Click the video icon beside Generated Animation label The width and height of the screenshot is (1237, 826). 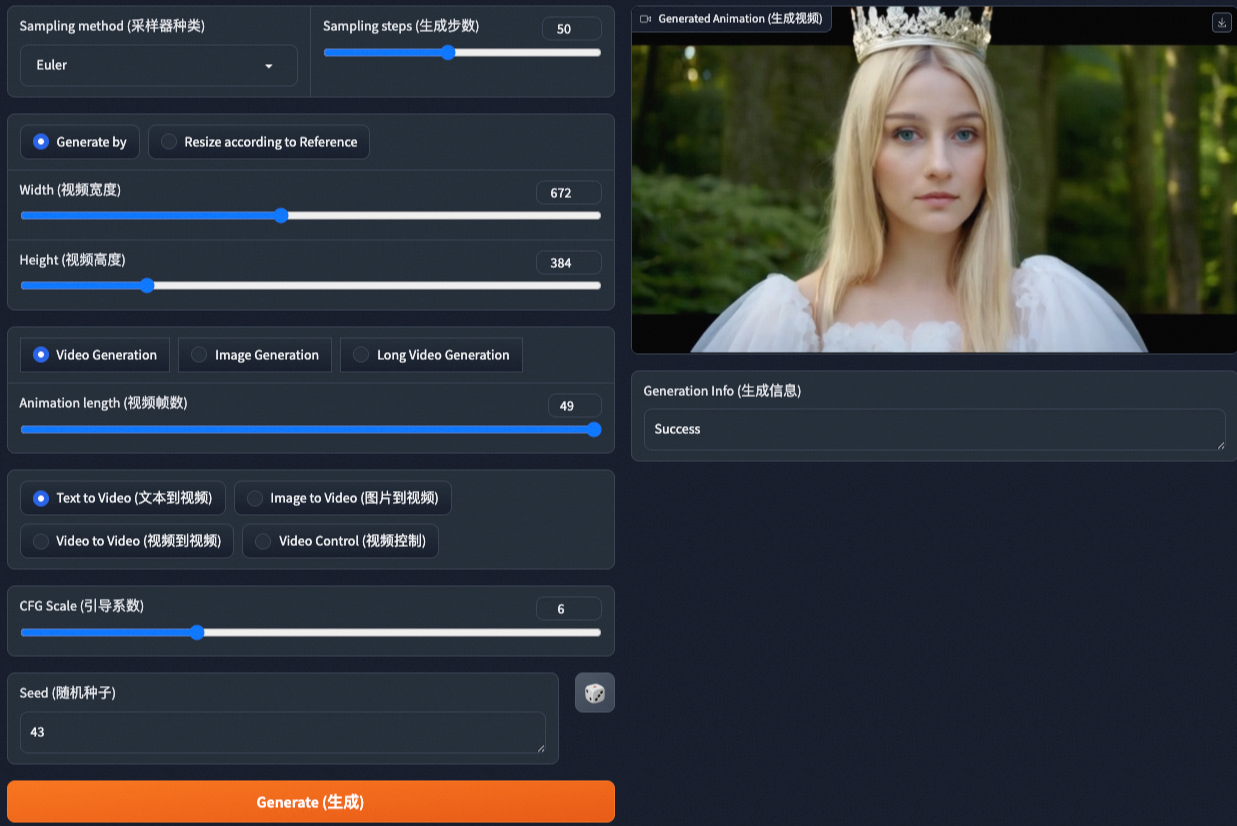(x=645, y=19)
